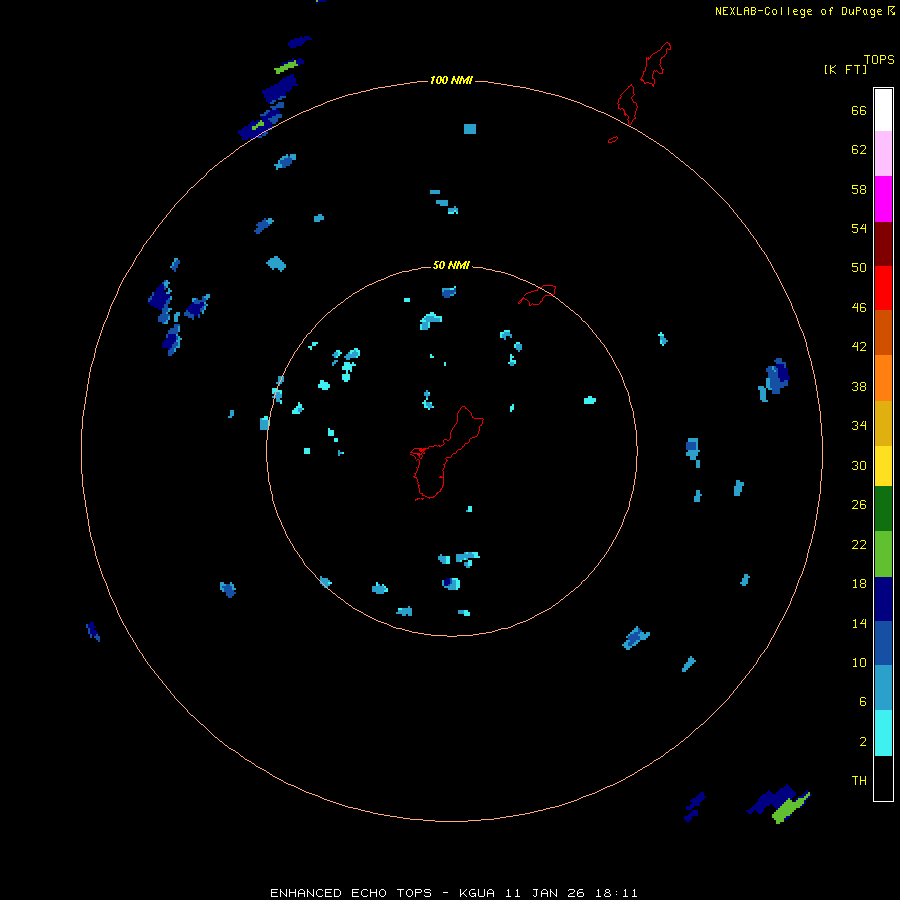Click the legend value 30
Screen dimensions: 900x900
click(x=859, y=465)
